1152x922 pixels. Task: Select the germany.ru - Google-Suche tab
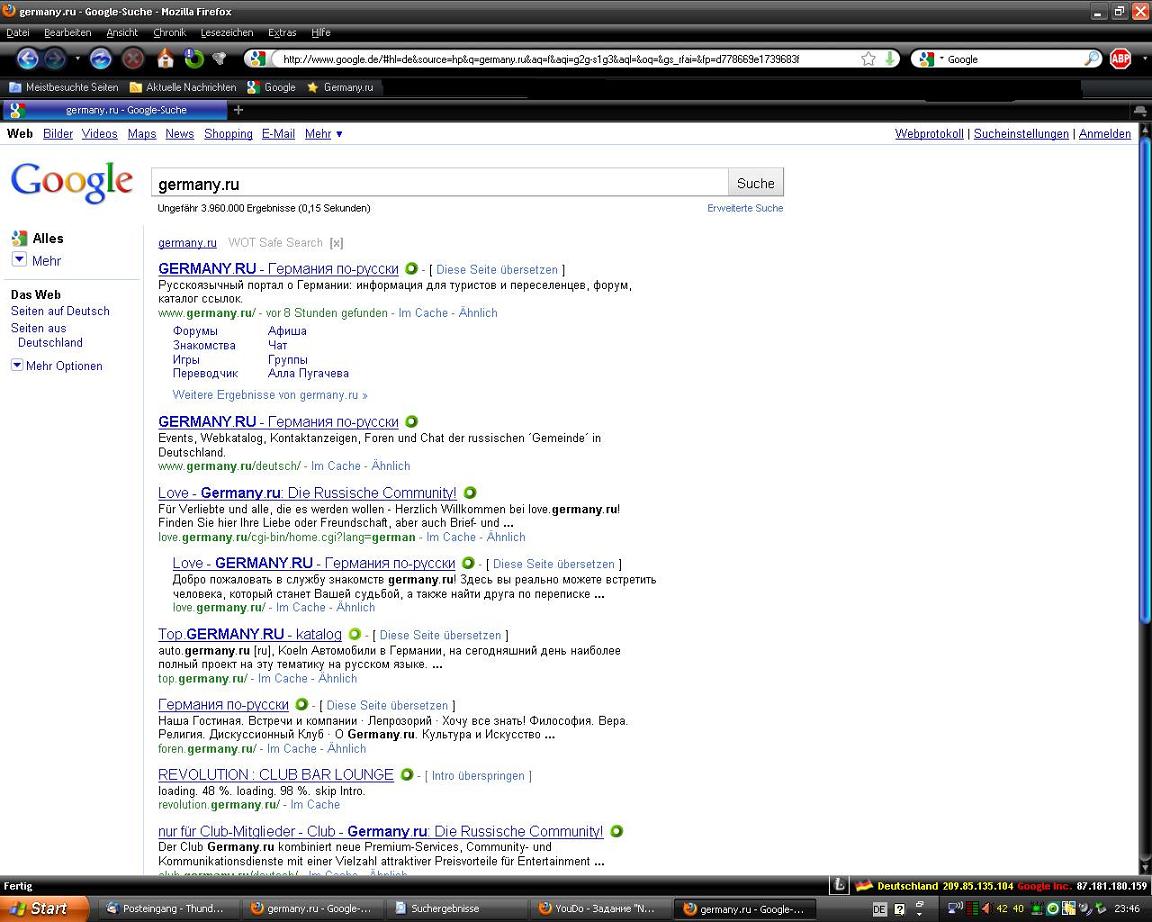click(x=115, y=110)
